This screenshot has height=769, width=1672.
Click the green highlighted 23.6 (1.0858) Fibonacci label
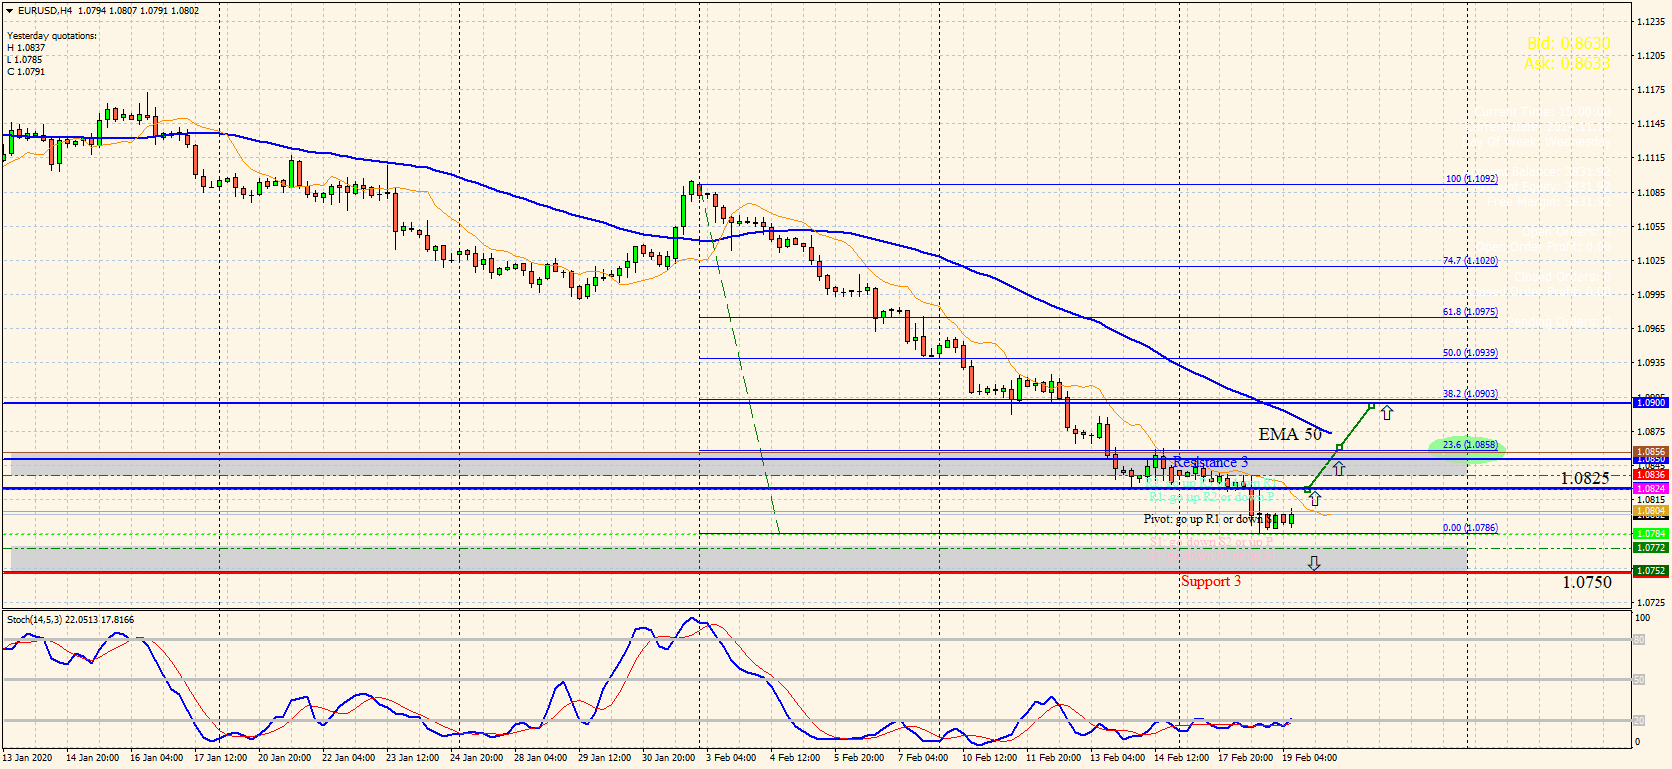pyautogui.click(x=1468, y=445)
